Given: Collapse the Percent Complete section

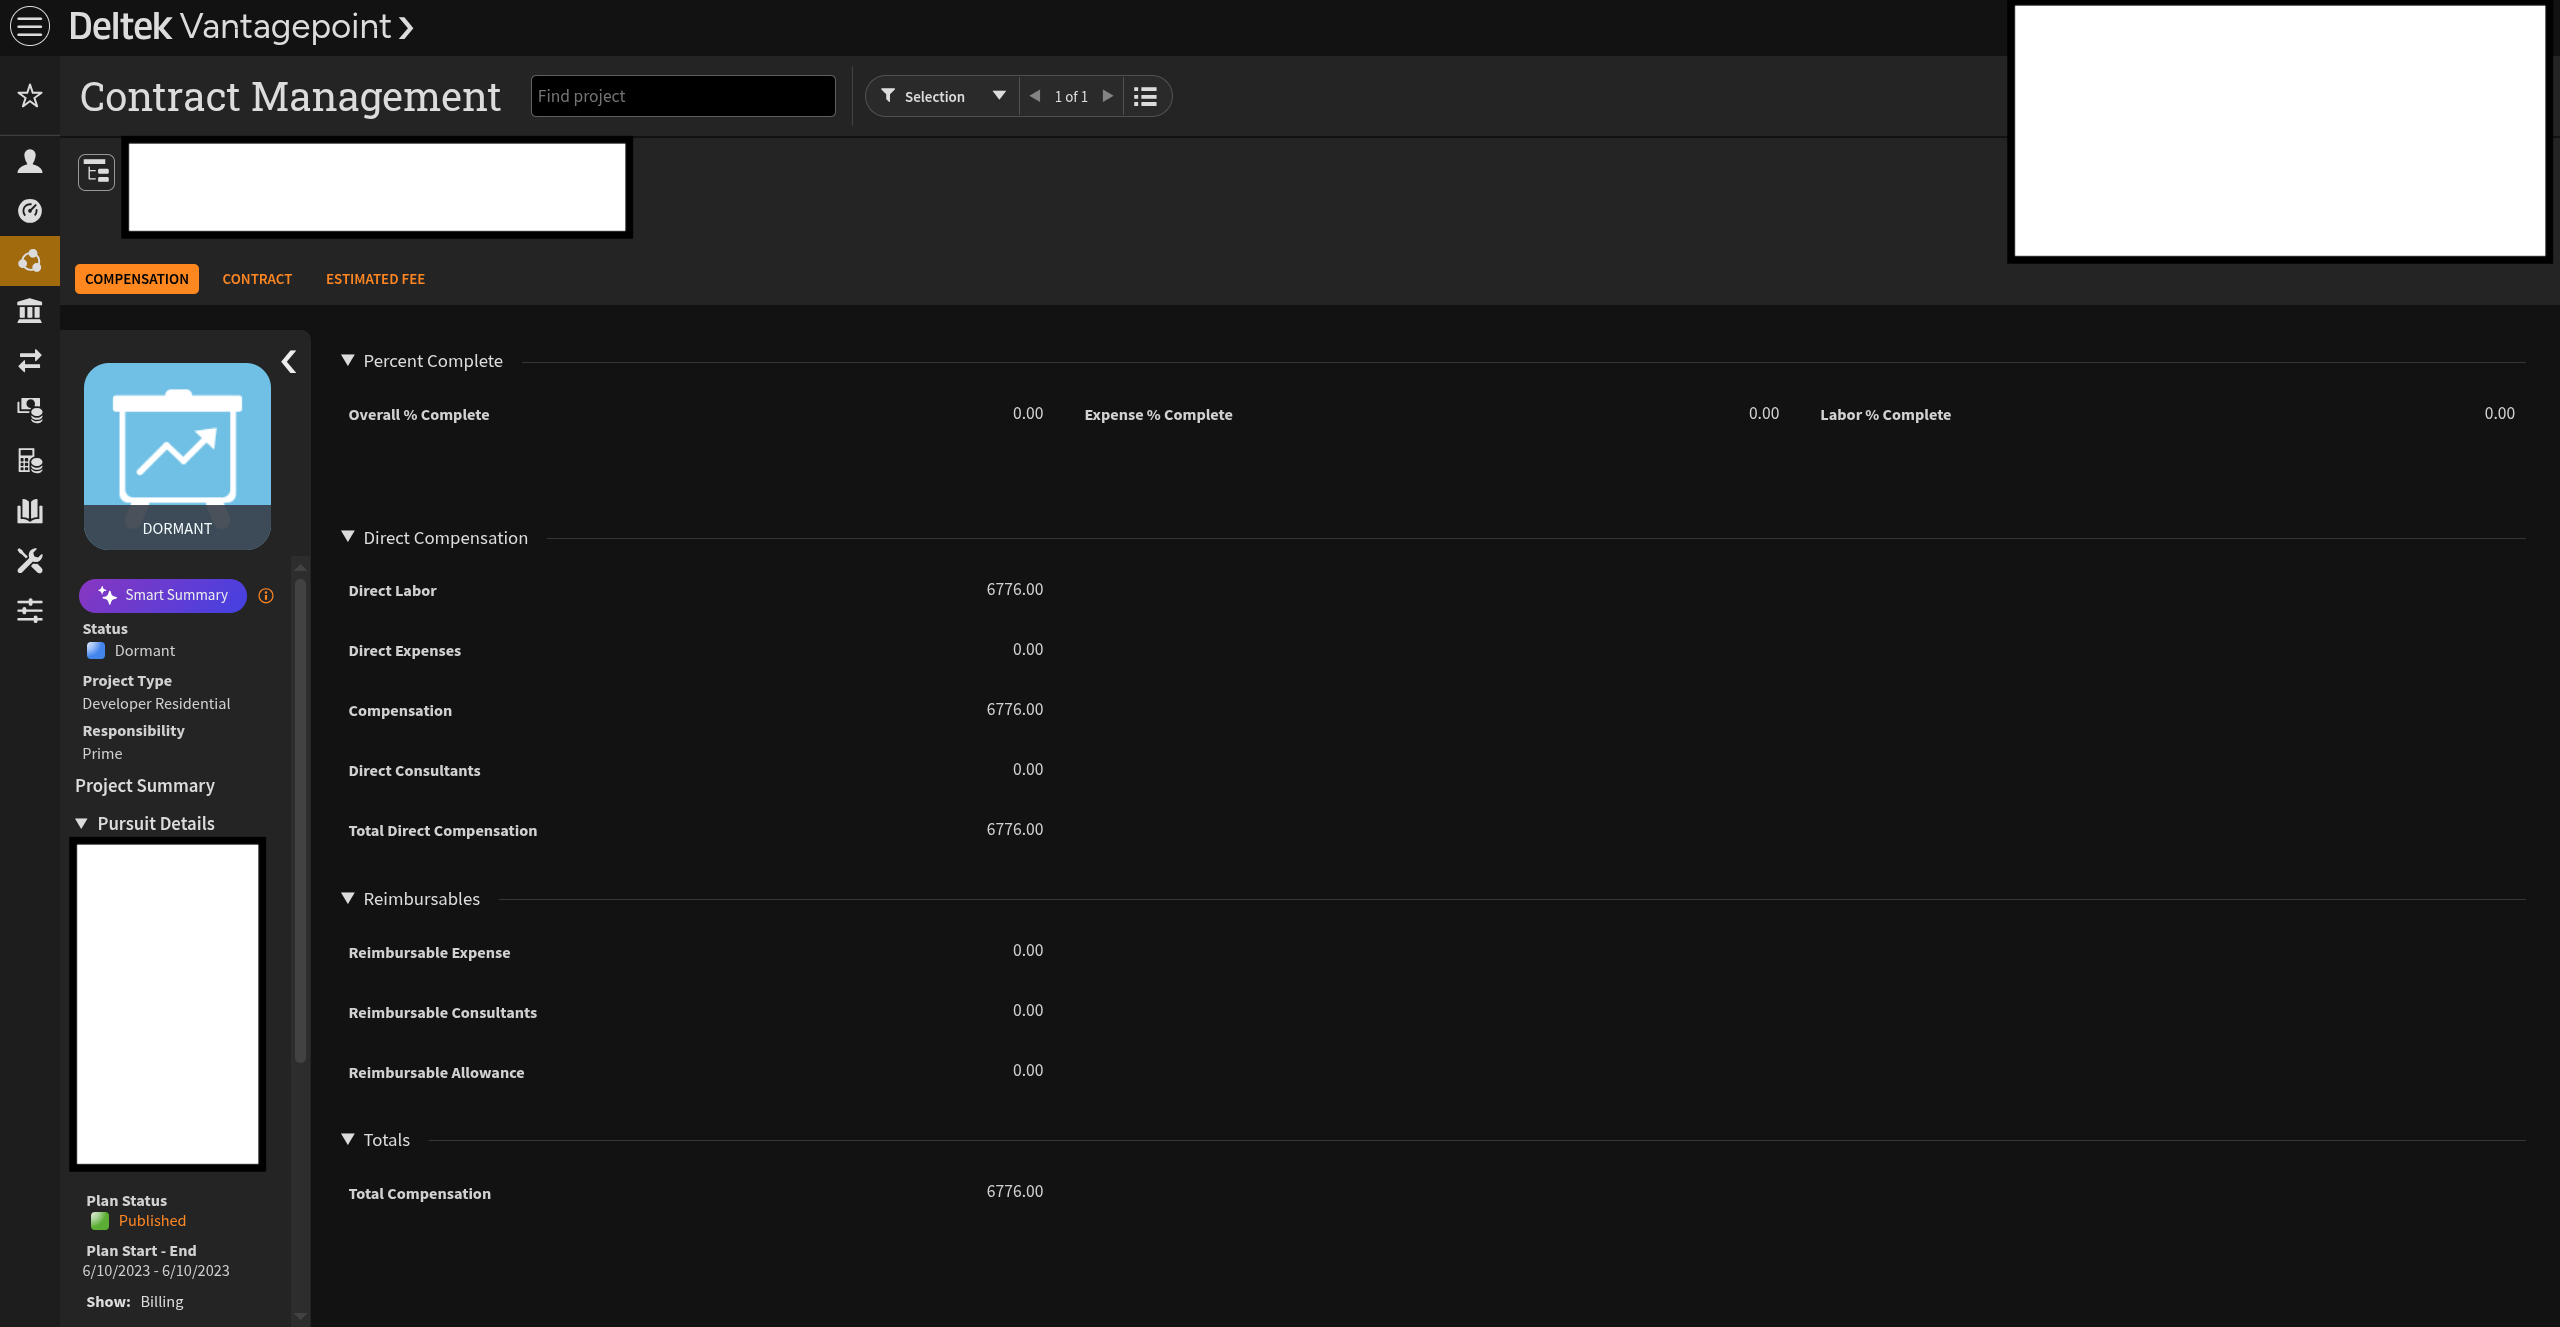Looking at the screenshot, I should pyautogui.click(x=348, y=361).
